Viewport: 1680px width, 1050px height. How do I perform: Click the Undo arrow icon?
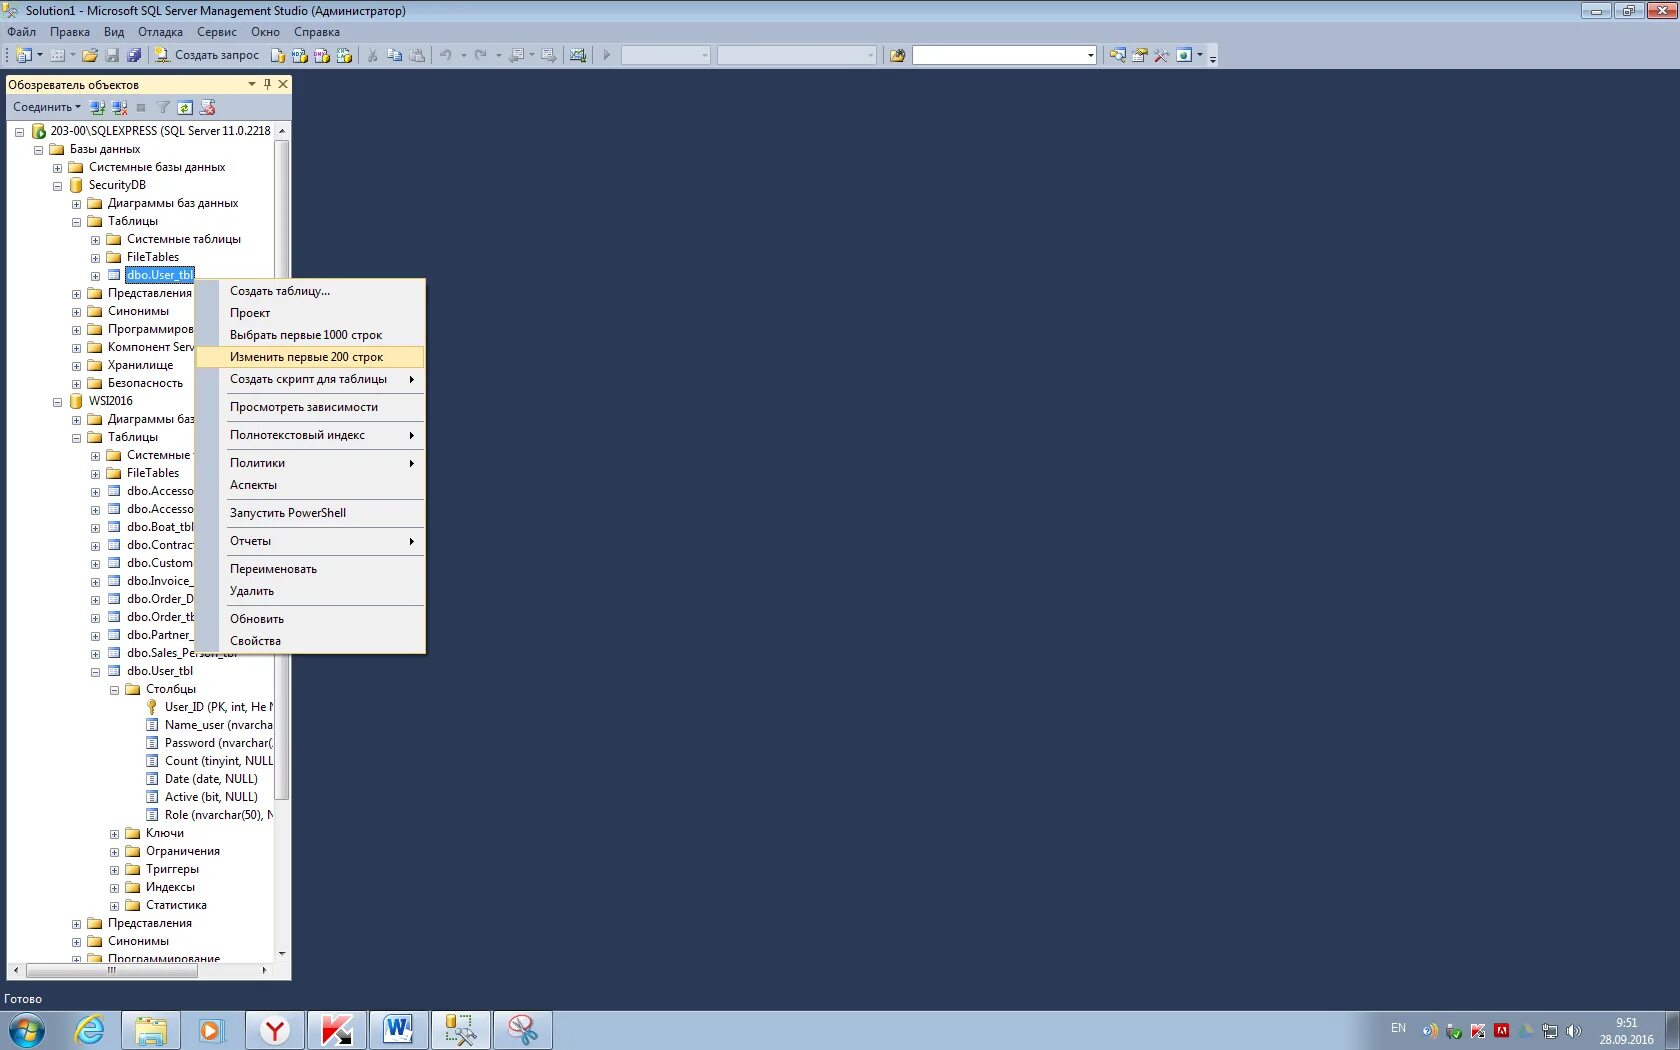pos(446,55)
